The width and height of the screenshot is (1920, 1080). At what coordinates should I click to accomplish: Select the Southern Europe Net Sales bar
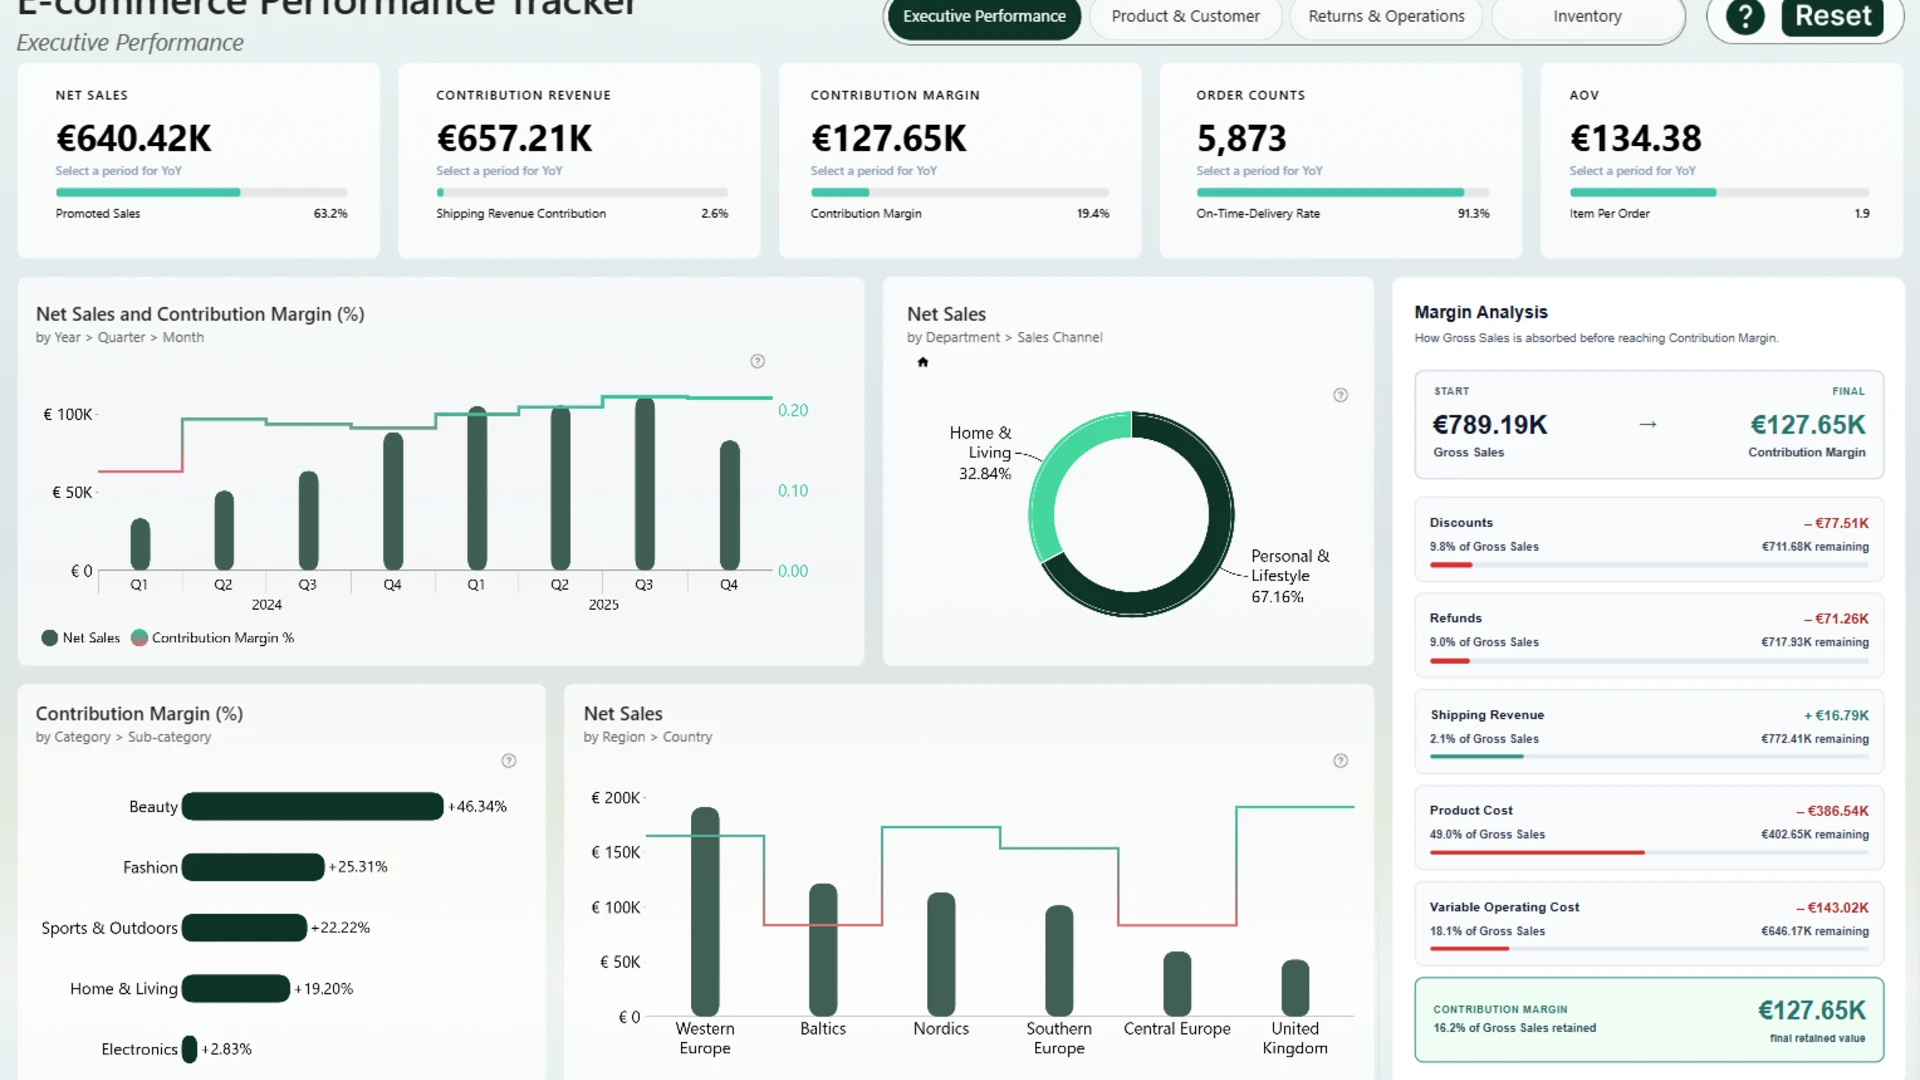1059,961
